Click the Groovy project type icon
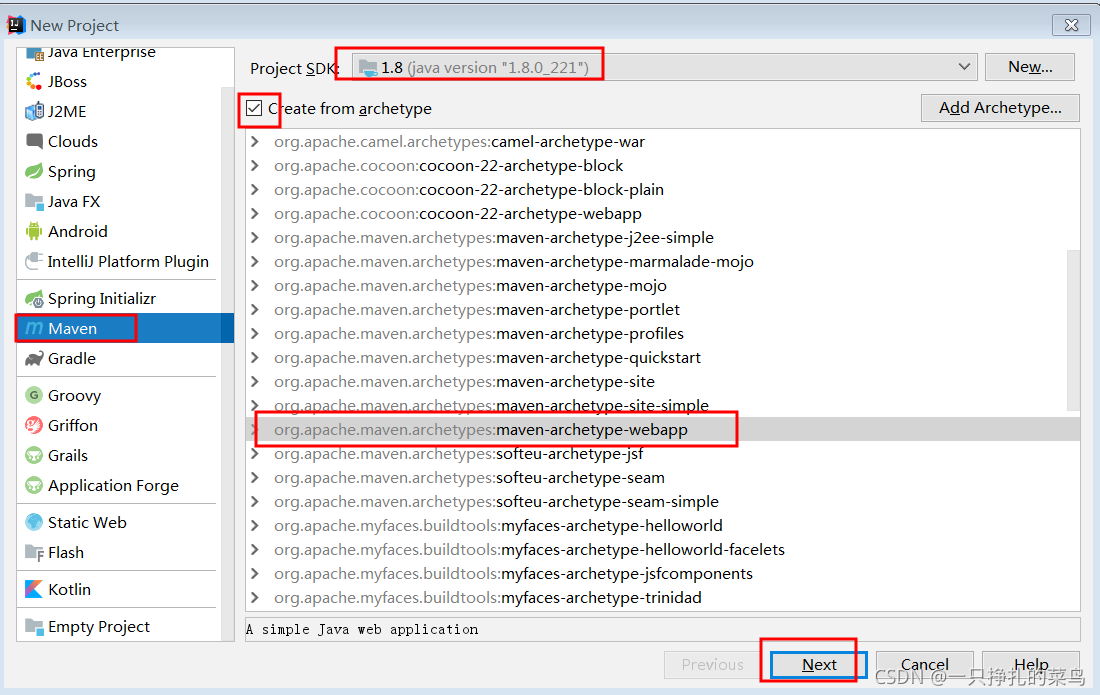This screenshot has height=695, width=1100. 35,395
